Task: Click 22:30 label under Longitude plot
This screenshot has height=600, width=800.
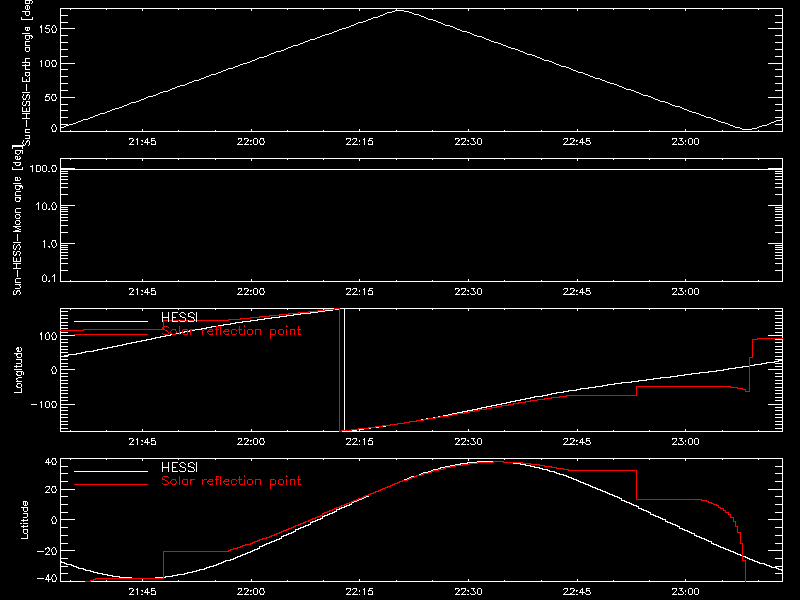Action: pyautogui.click(x=468, y=441)
